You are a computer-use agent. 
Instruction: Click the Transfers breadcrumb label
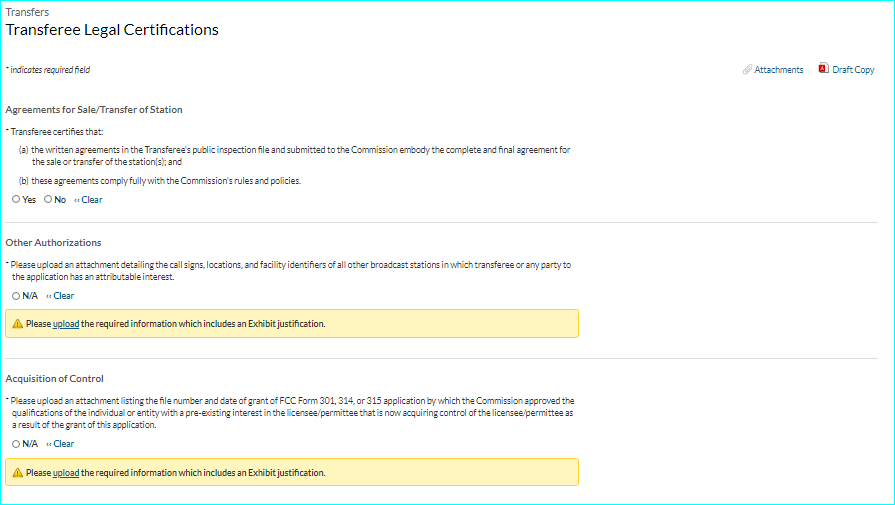coord(28,13)
